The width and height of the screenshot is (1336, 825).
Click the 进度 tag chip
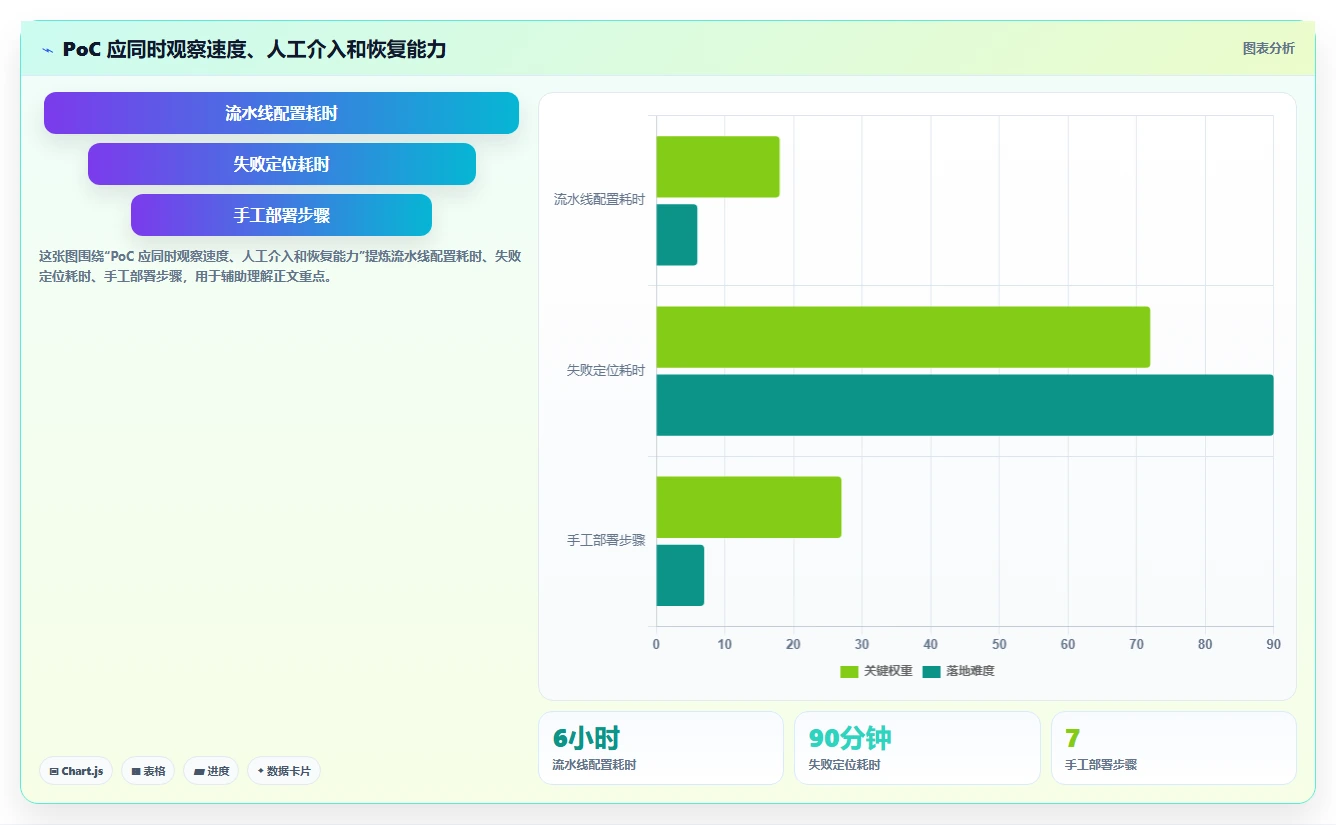[211, 771]
